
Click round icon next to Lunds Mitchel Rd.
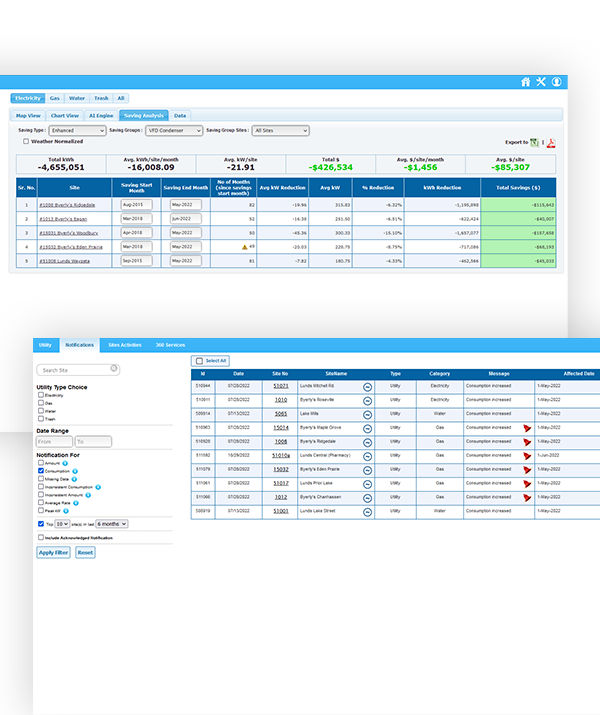click(x=367, y=386)
